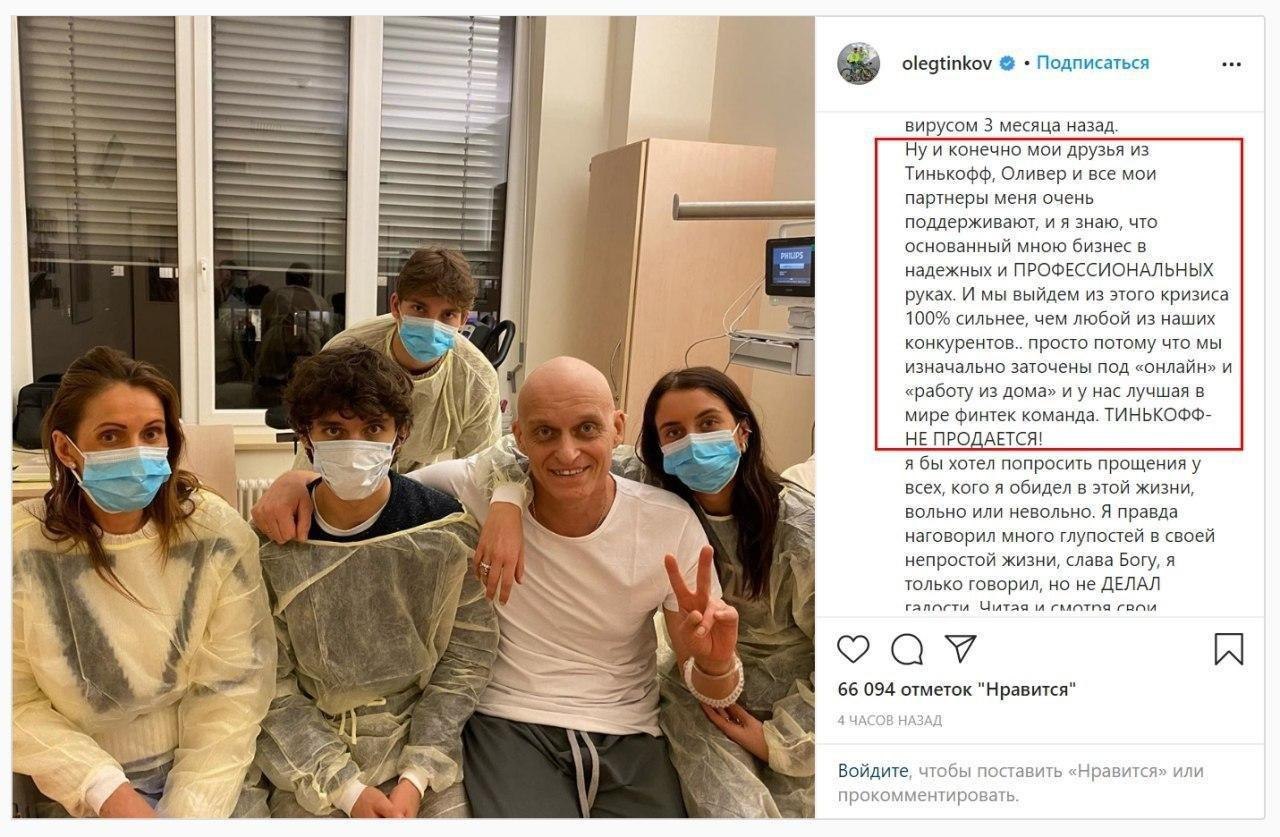
Task: View the 66 094 likes count
Action: [x=956, y=690]
